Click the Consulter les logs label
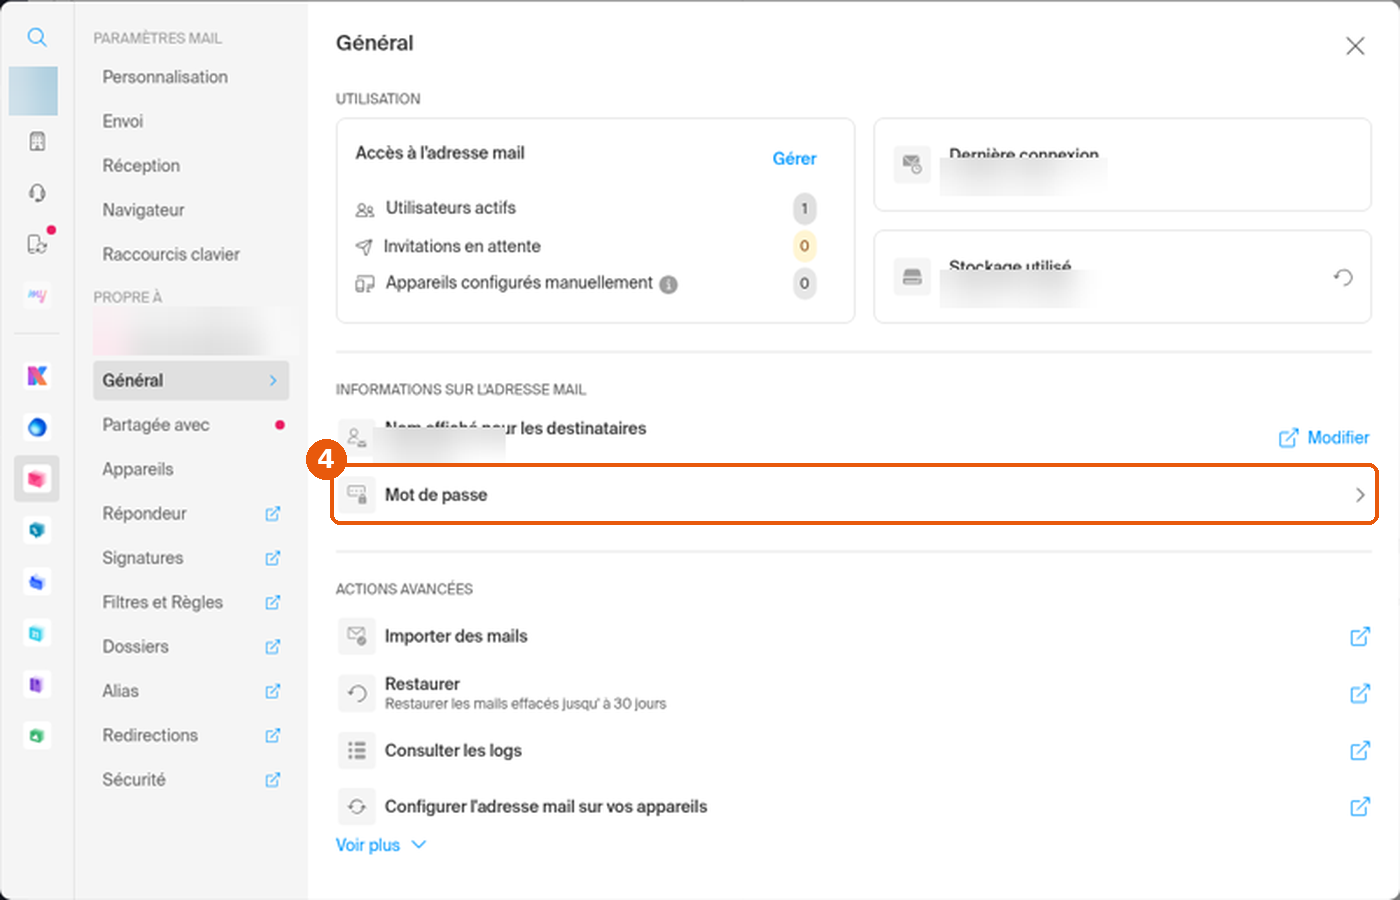Image resolution: width=1400 pixels, height=900 pixels. tap(453, 750)
